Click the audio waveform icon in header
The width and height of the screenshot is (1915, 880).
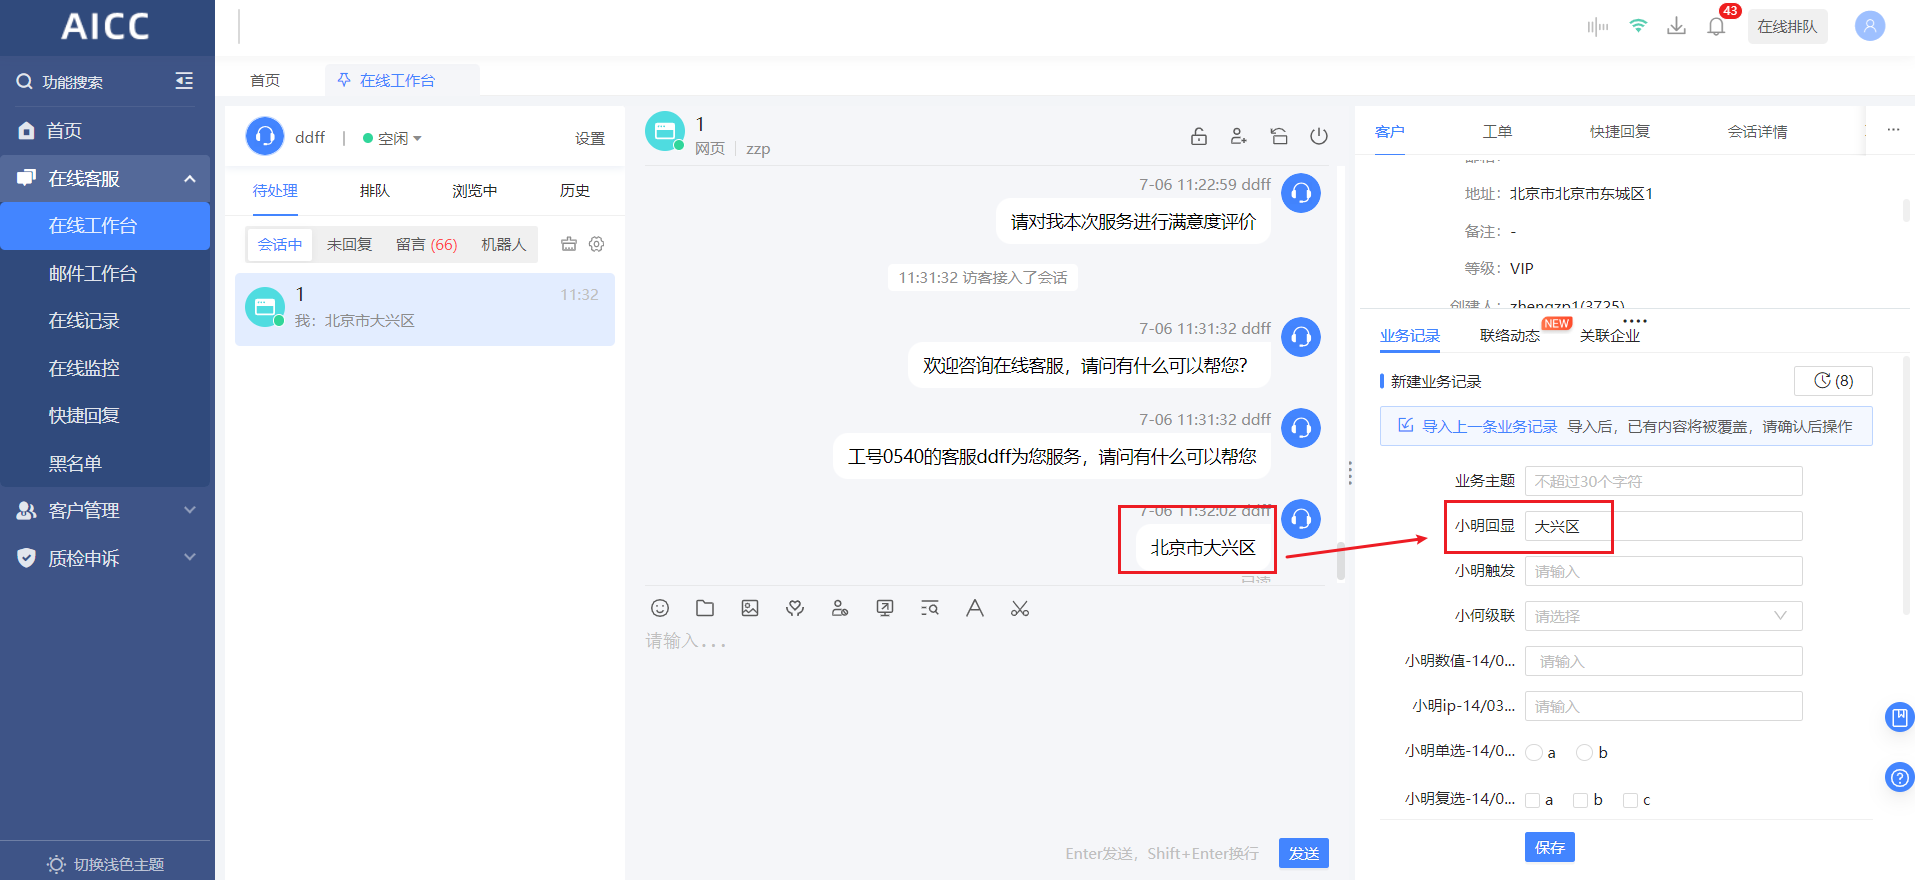[x=1597, y=27]
